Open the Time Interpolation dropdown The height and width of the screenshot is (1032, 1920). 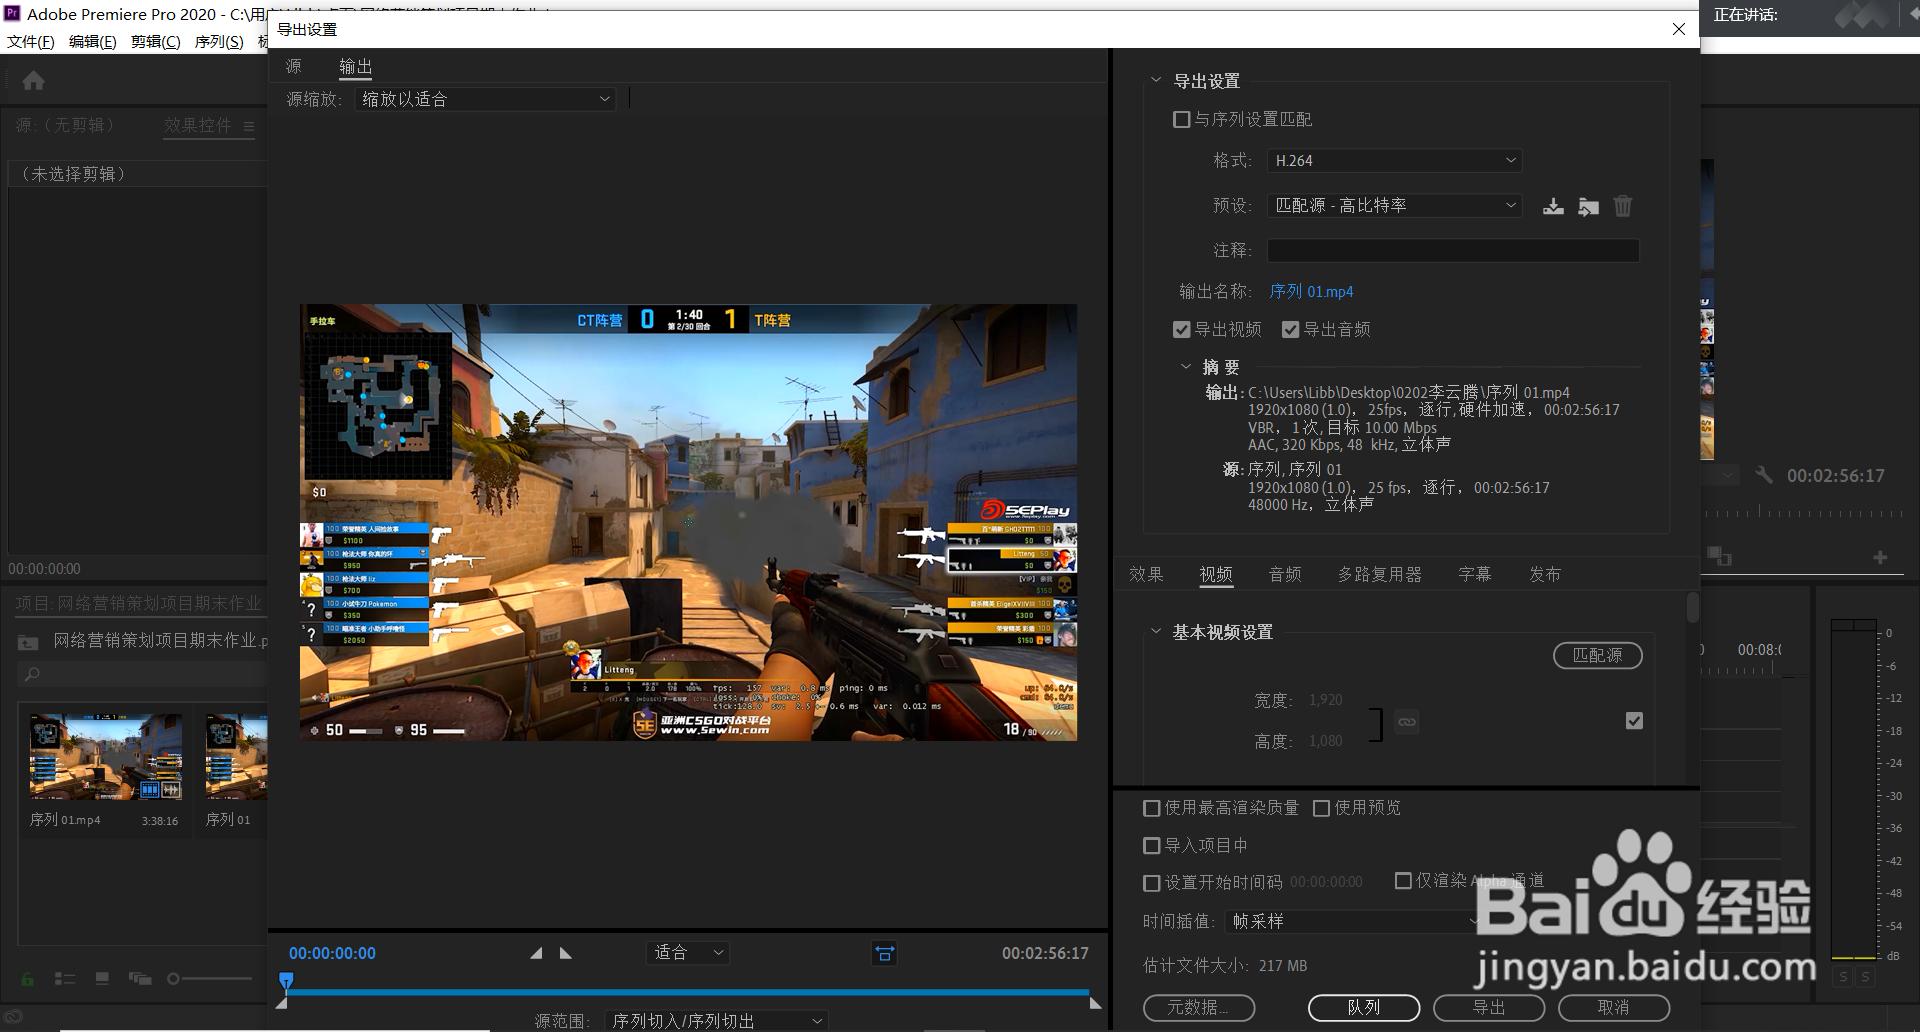point(1355,921)
